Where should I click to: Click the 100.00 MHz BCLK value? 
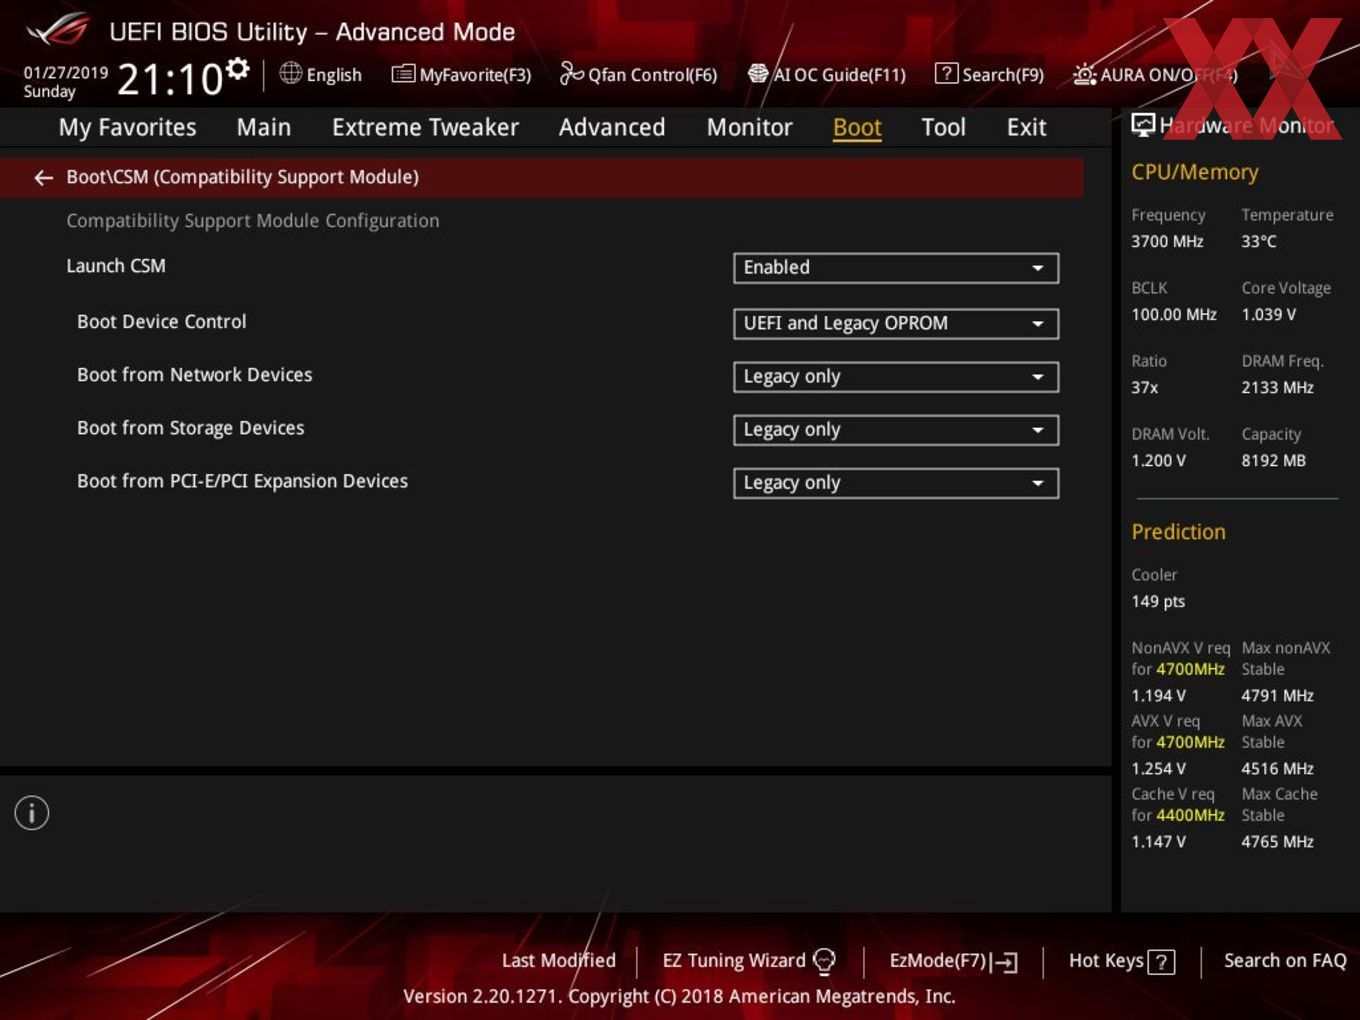[1174, 315]
